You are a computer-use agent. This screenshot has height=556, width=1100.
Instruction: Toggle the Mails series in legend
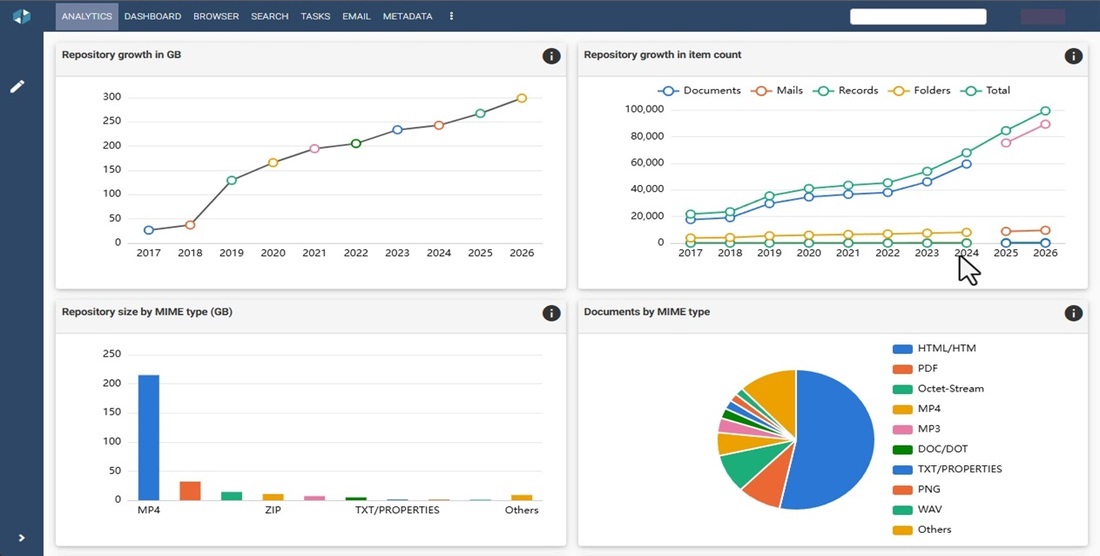[x=777, y=90]
